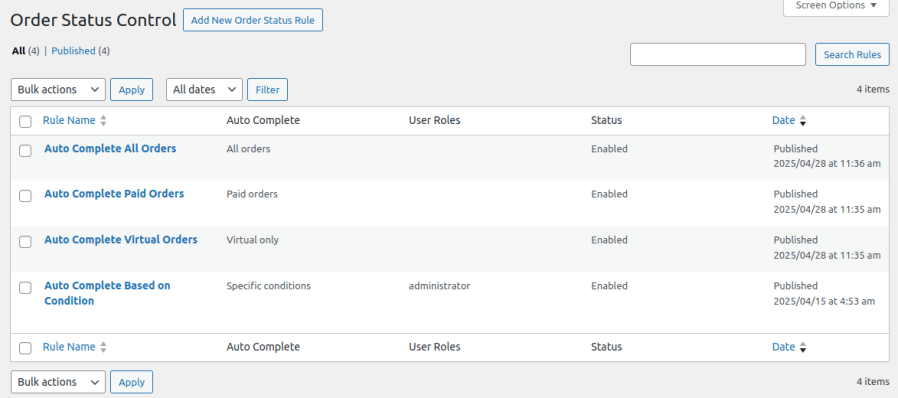Check Auto Complete Based on Condition row
This screenshot has width=898, height=398.
click(x=25, y=287)
